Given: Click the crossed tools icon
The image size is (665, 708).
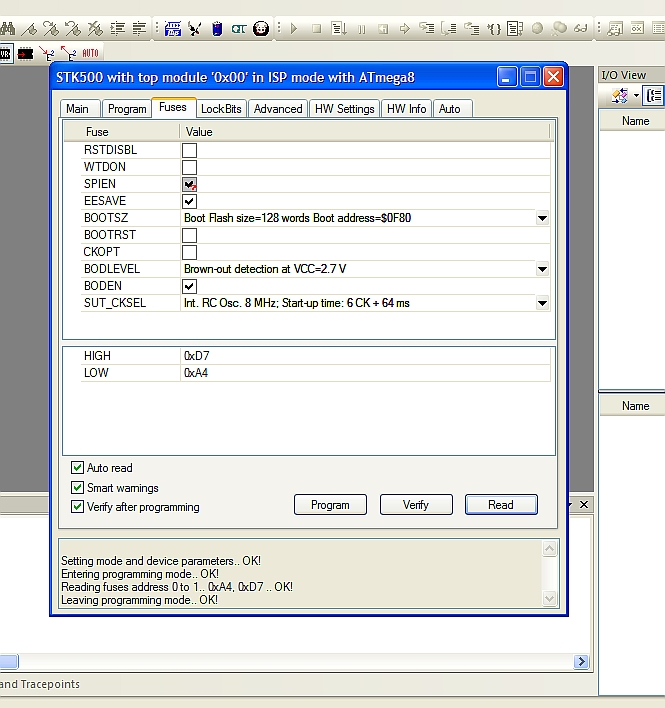Looking at the screenshot, I should [x=195, y=29].
